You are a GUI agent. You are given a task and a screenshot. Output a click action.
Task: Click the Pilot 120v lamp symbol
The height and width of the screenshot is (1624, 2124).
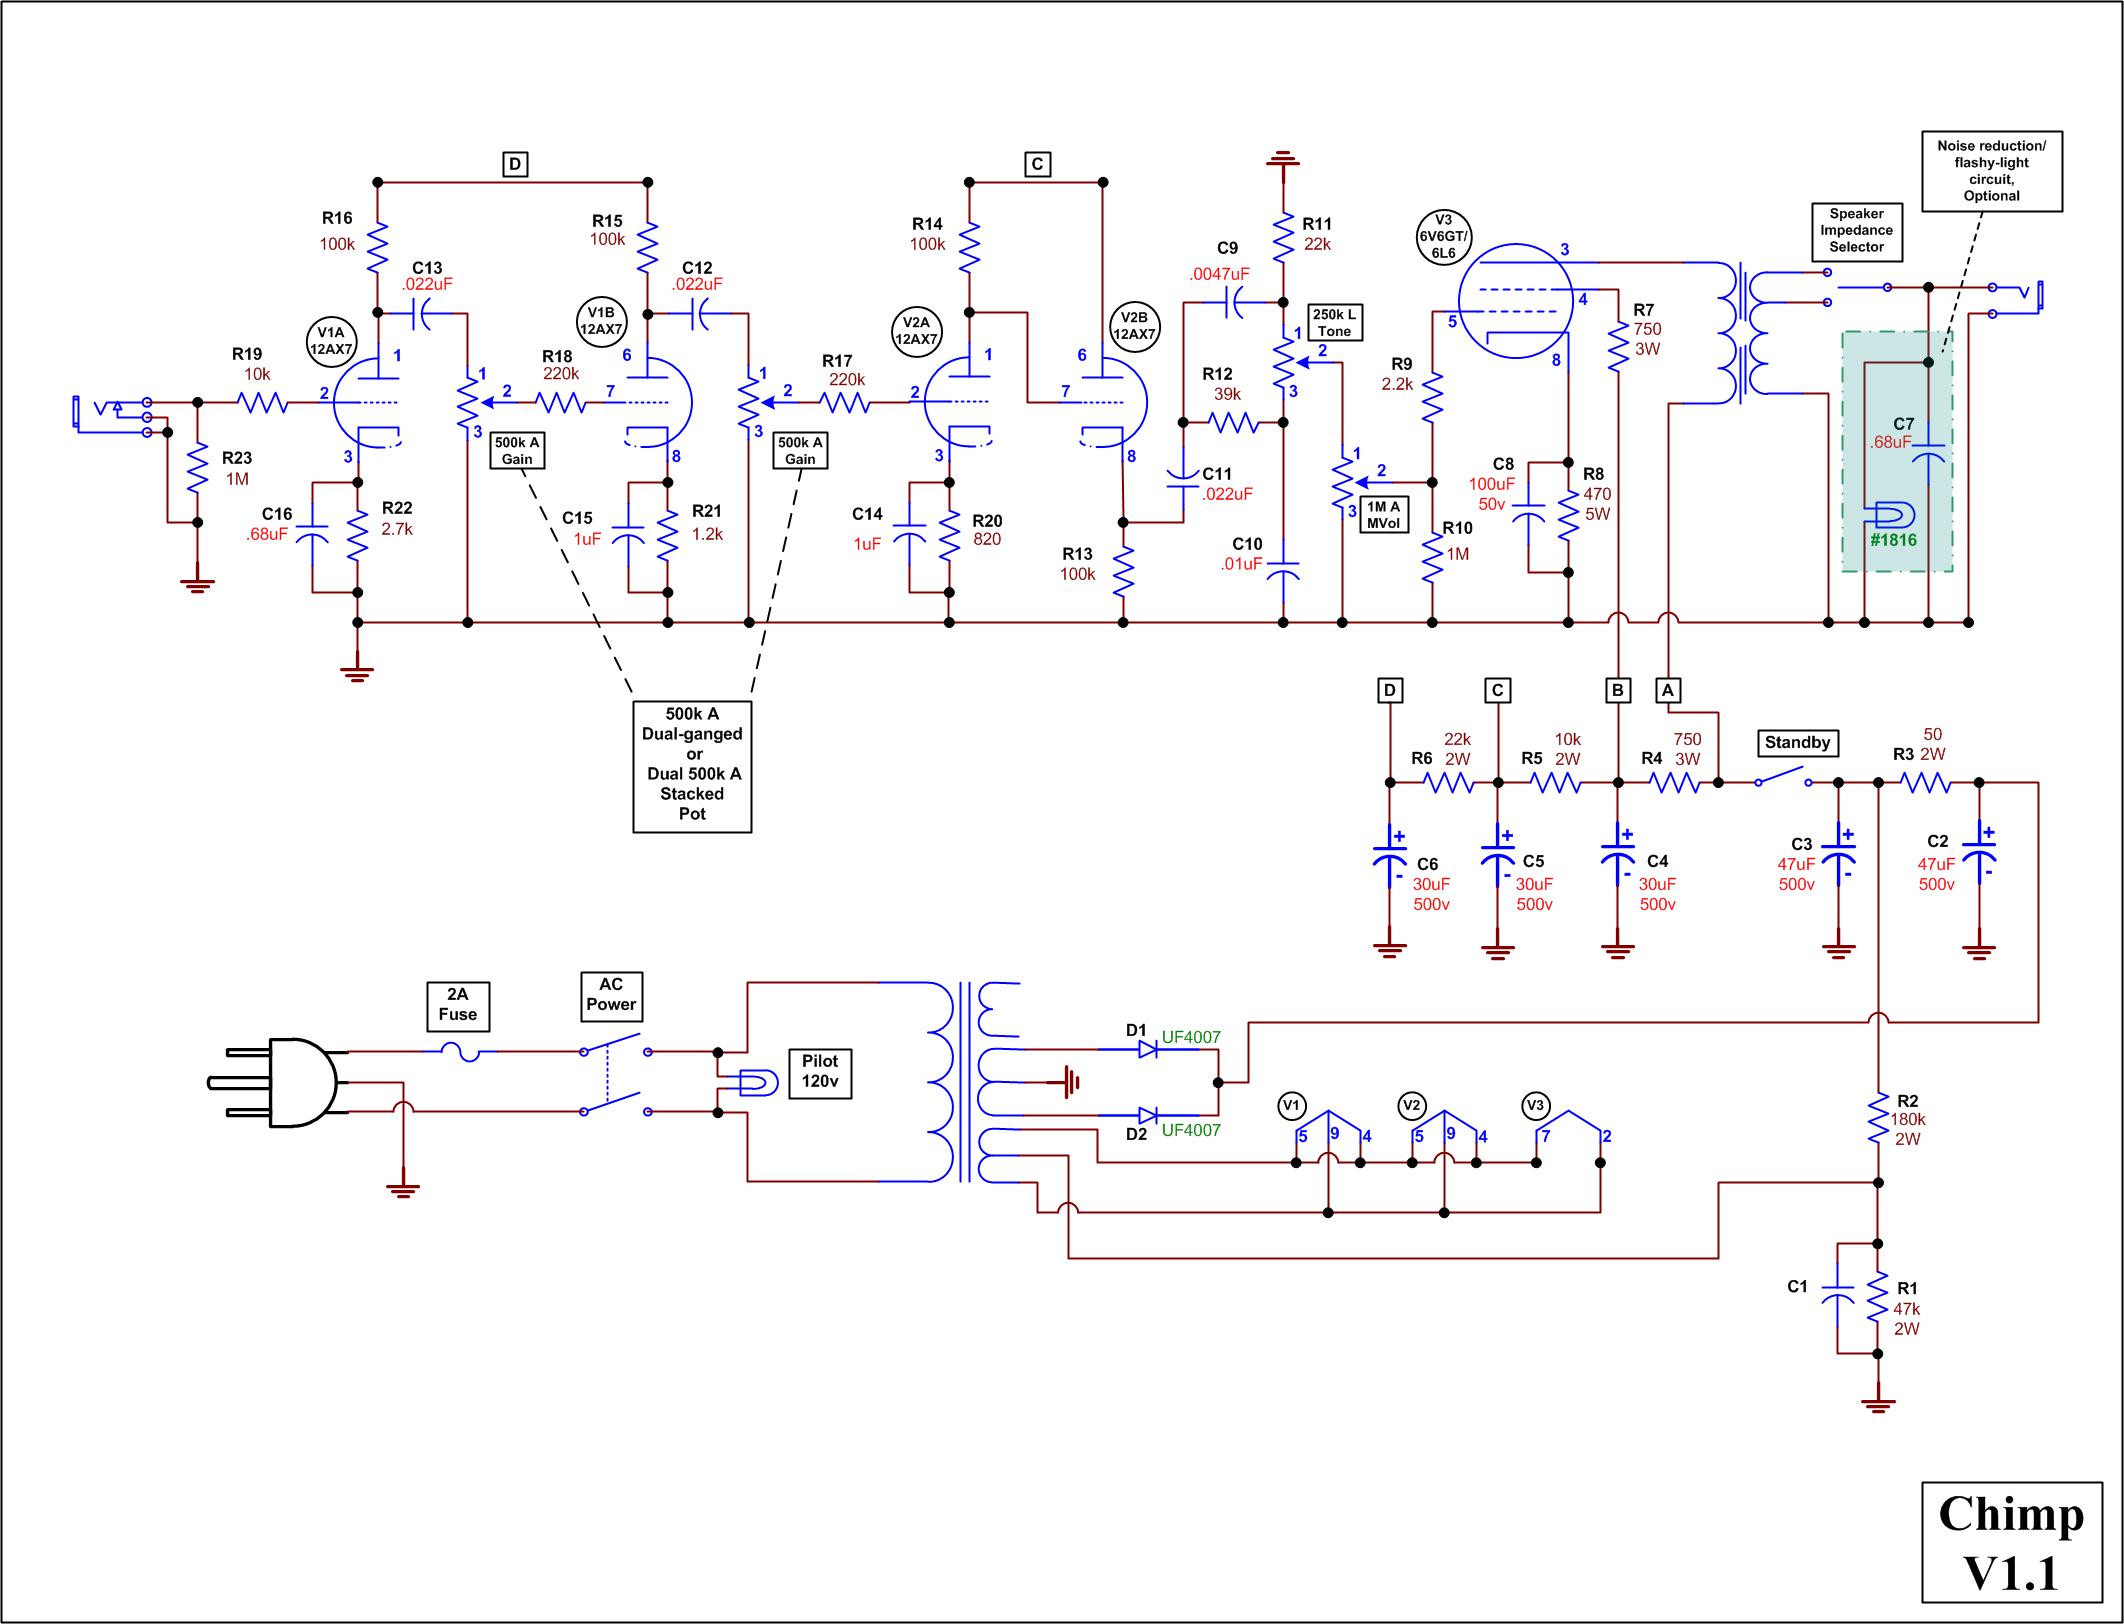758,1082
